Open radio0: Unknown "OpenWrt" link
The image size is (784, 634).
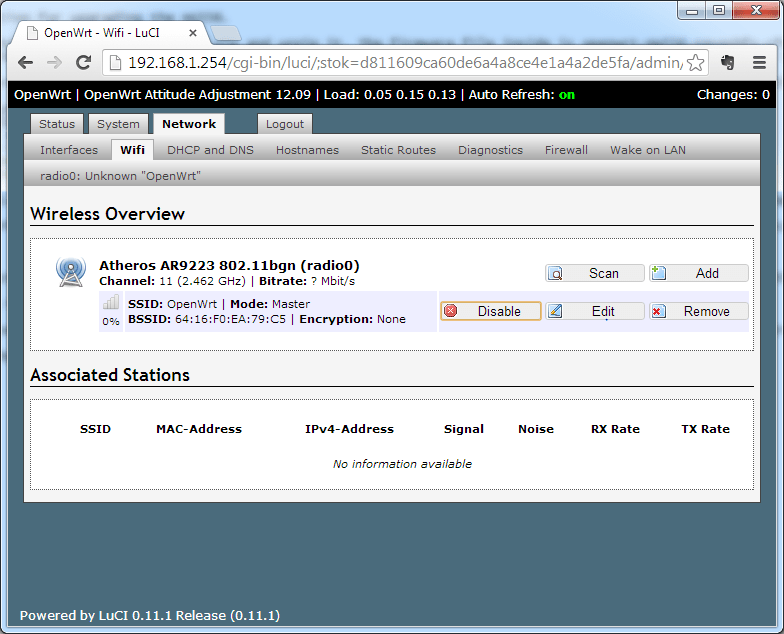120,176
